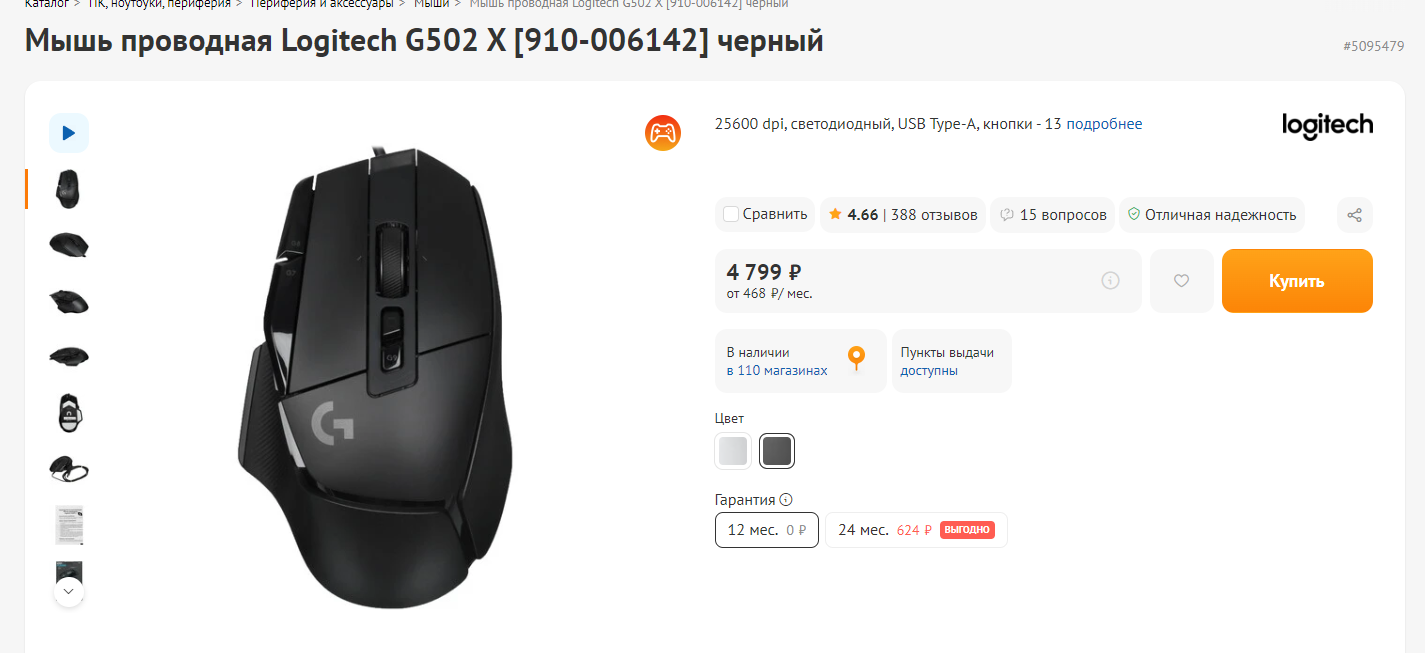Open the Мыши breadcrumb category
1425x653 pixels.
(432, 4)
